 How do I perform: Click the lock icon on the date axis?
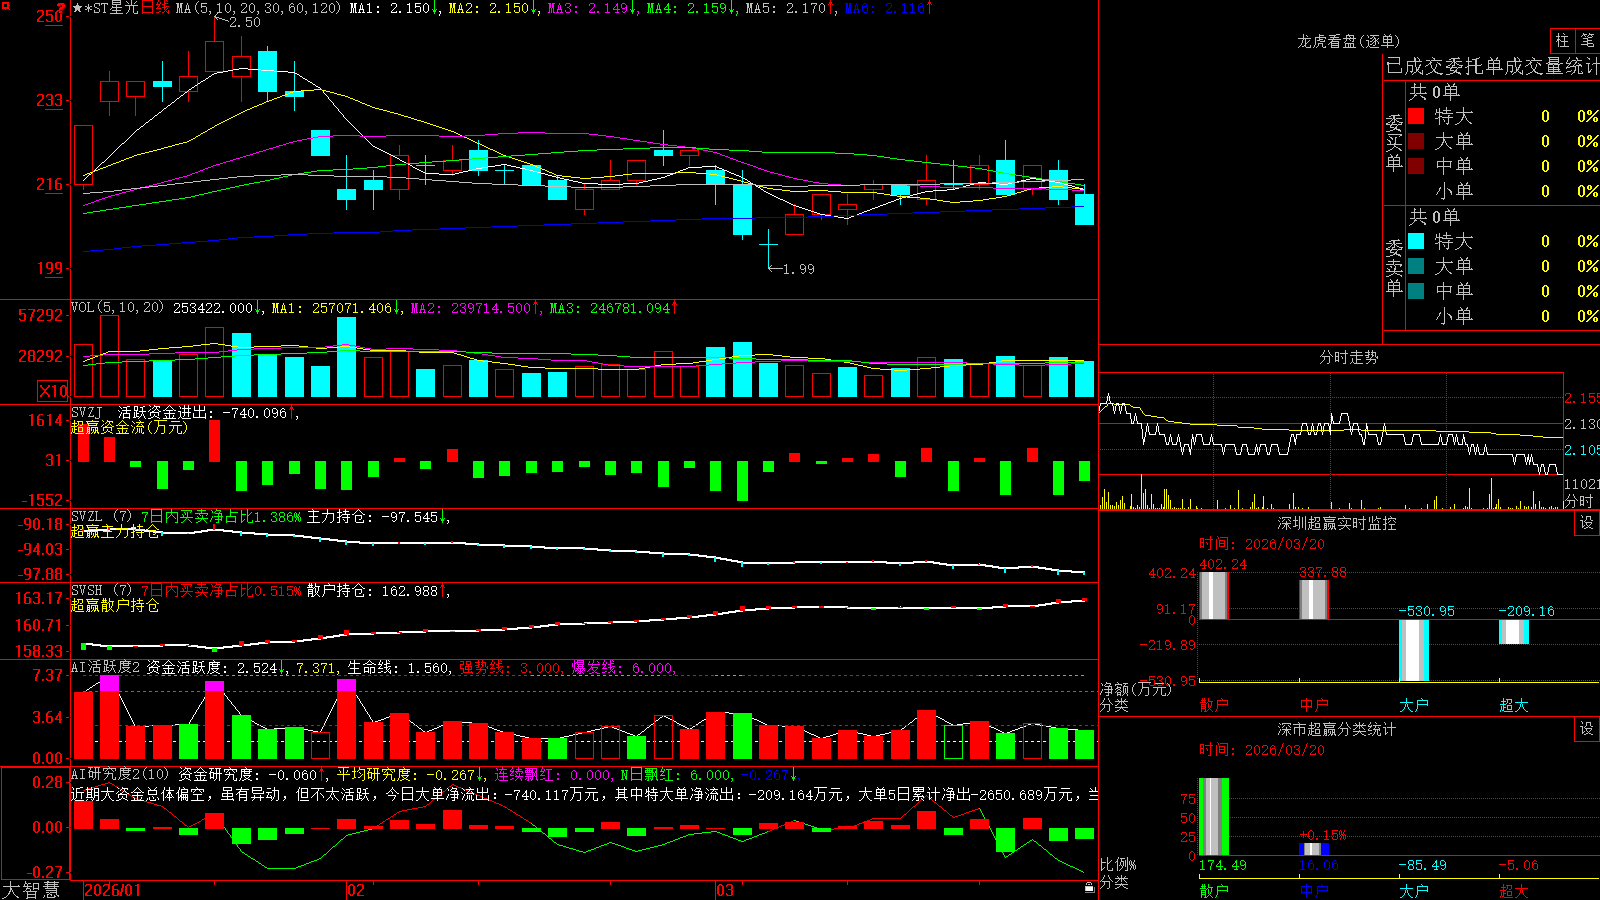1089,888
